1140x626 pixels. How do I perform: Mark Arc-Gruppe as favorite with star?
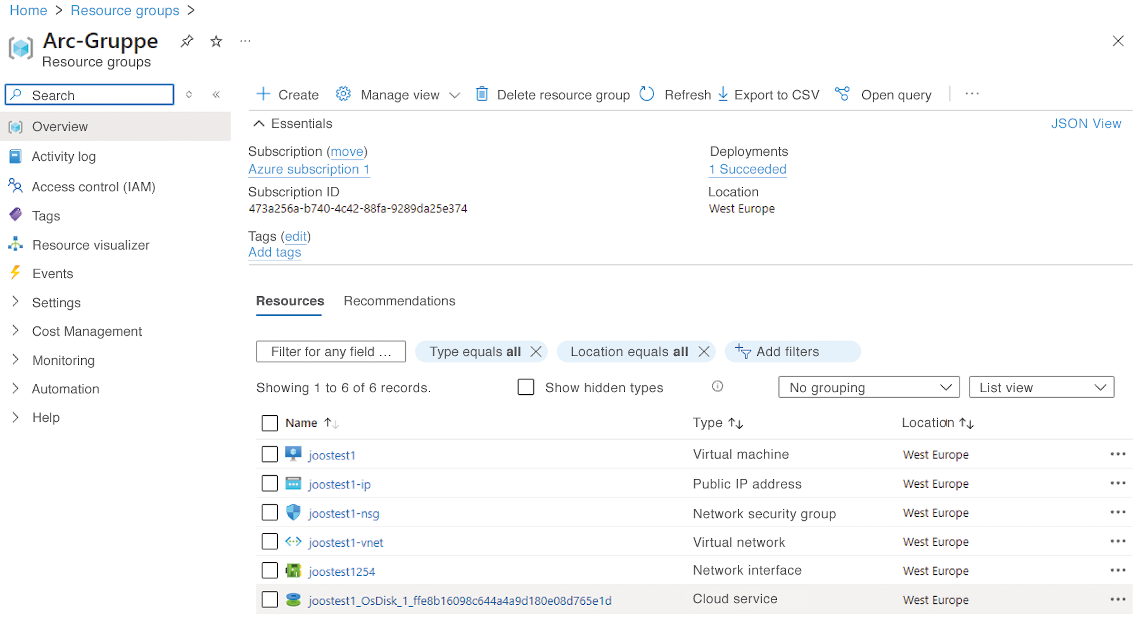[216, 41]
